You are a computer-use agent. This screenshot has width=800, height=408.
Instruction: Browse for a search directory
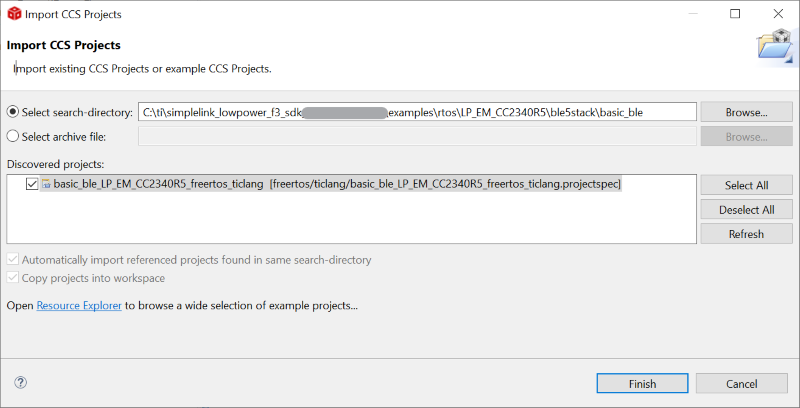coord(746,112)
